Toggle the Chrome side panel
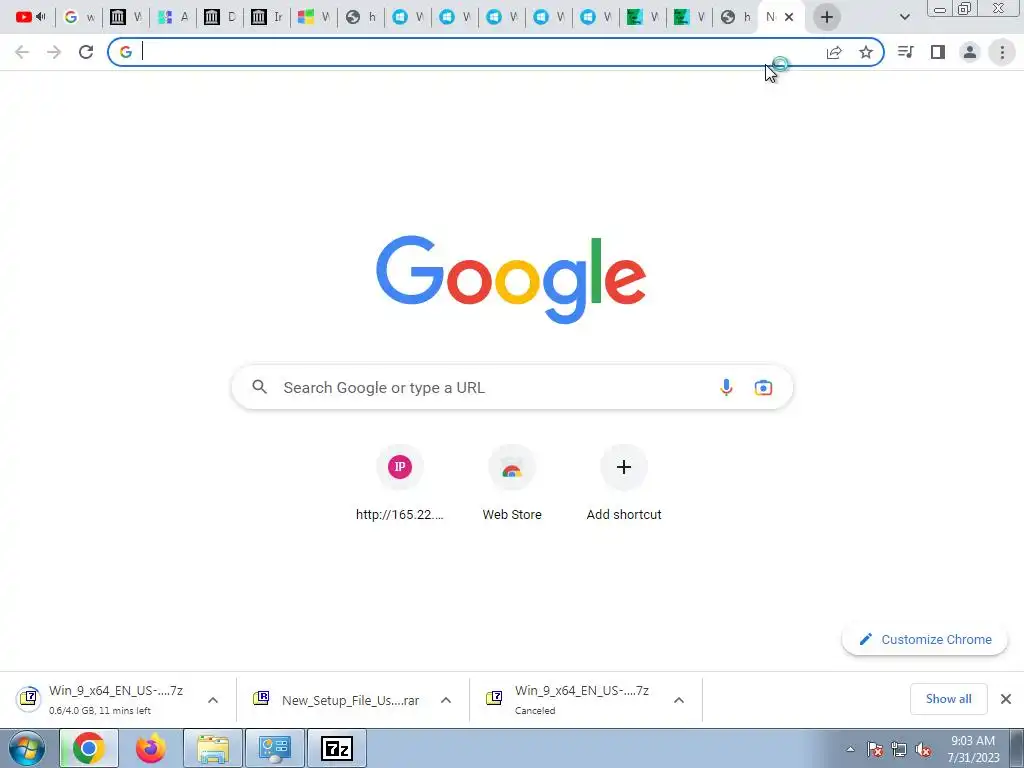1024x768 pixels. [x=938, y=52]
